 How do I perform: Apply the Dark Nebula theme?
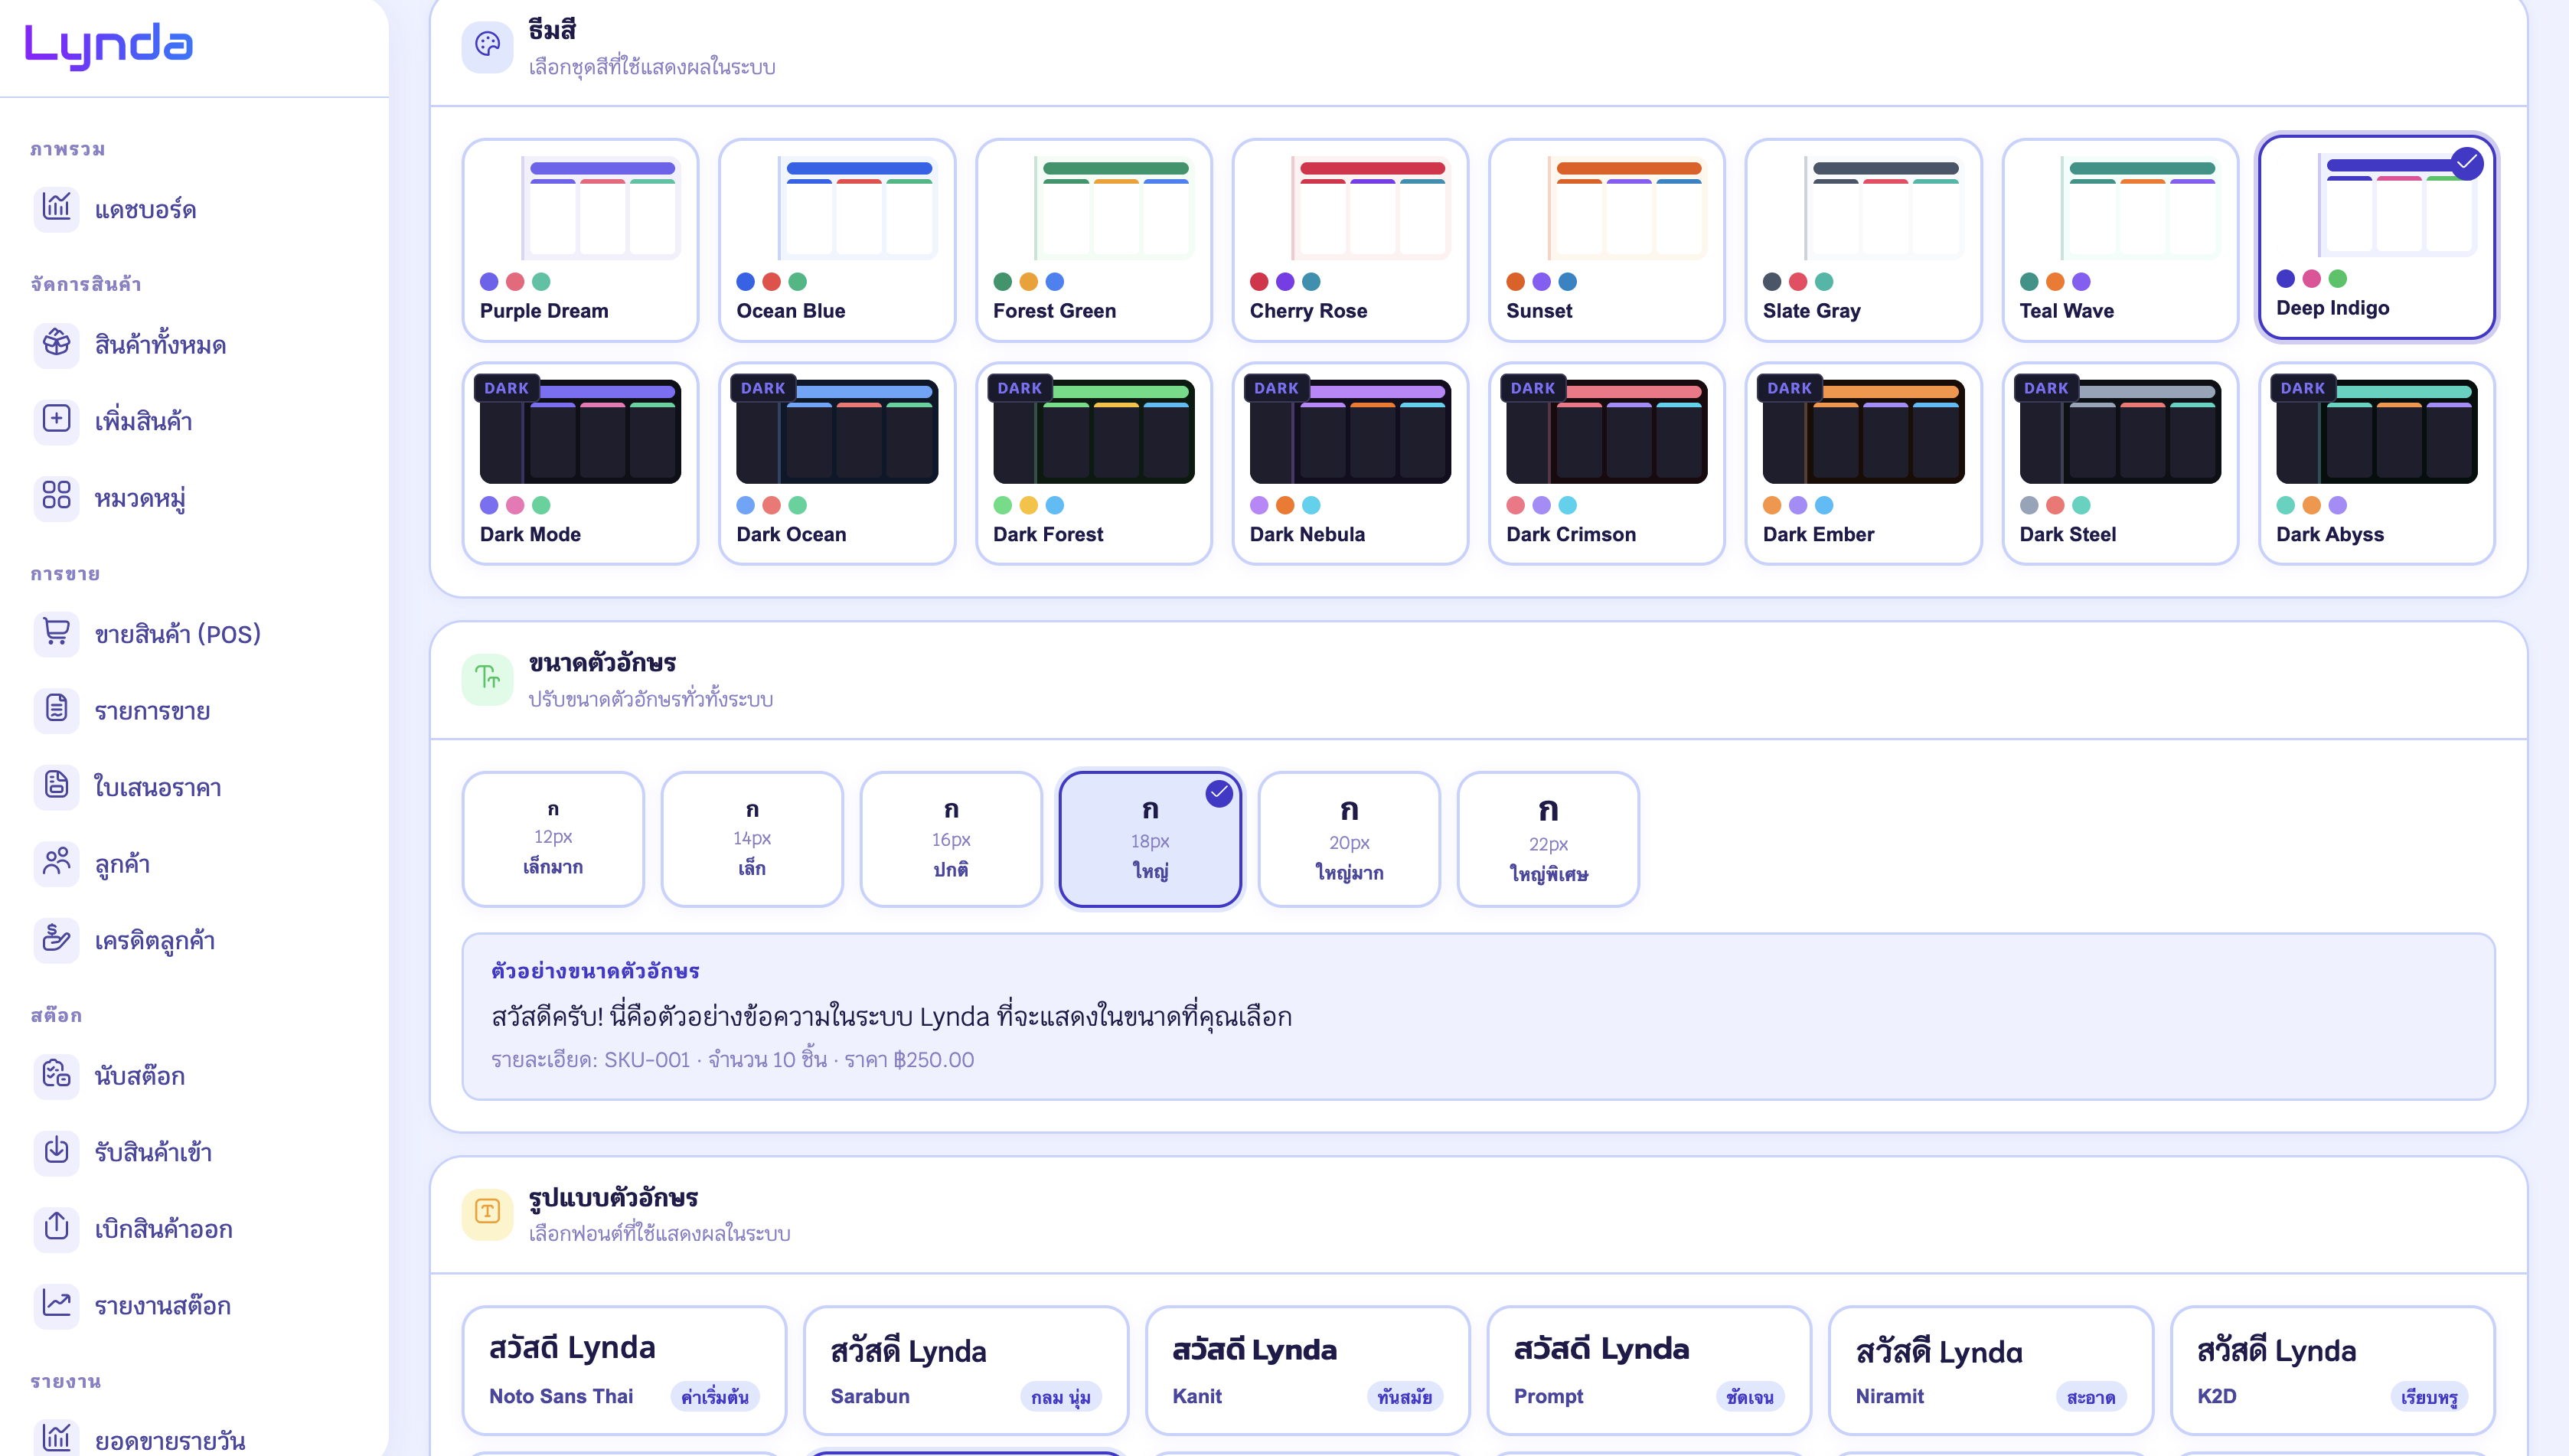(x=1349, y=463)
